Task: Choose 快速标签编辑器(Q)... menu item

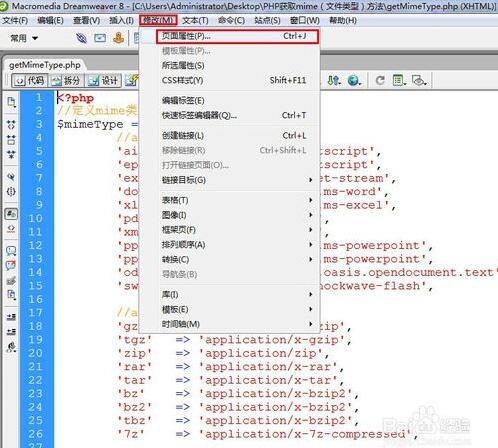Action: pos(229,115)
